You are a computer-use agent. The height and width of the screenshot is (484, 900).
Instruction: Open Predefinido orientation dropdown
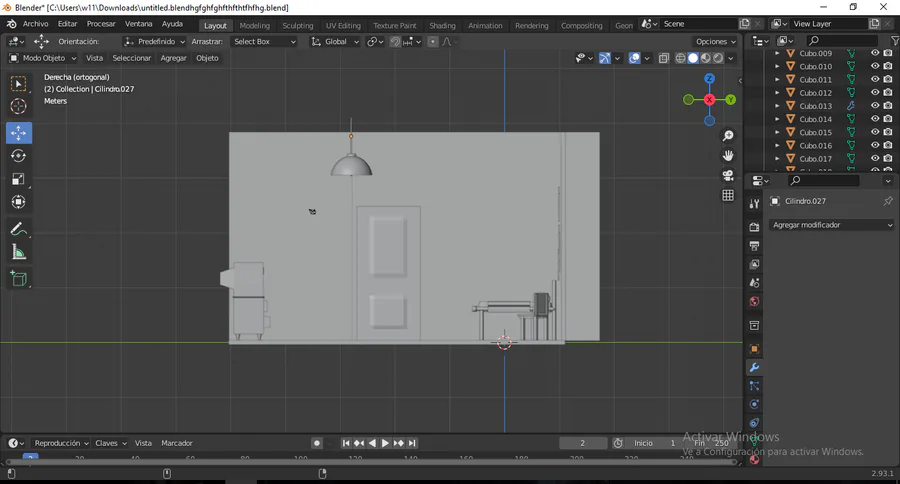point(154,41)
